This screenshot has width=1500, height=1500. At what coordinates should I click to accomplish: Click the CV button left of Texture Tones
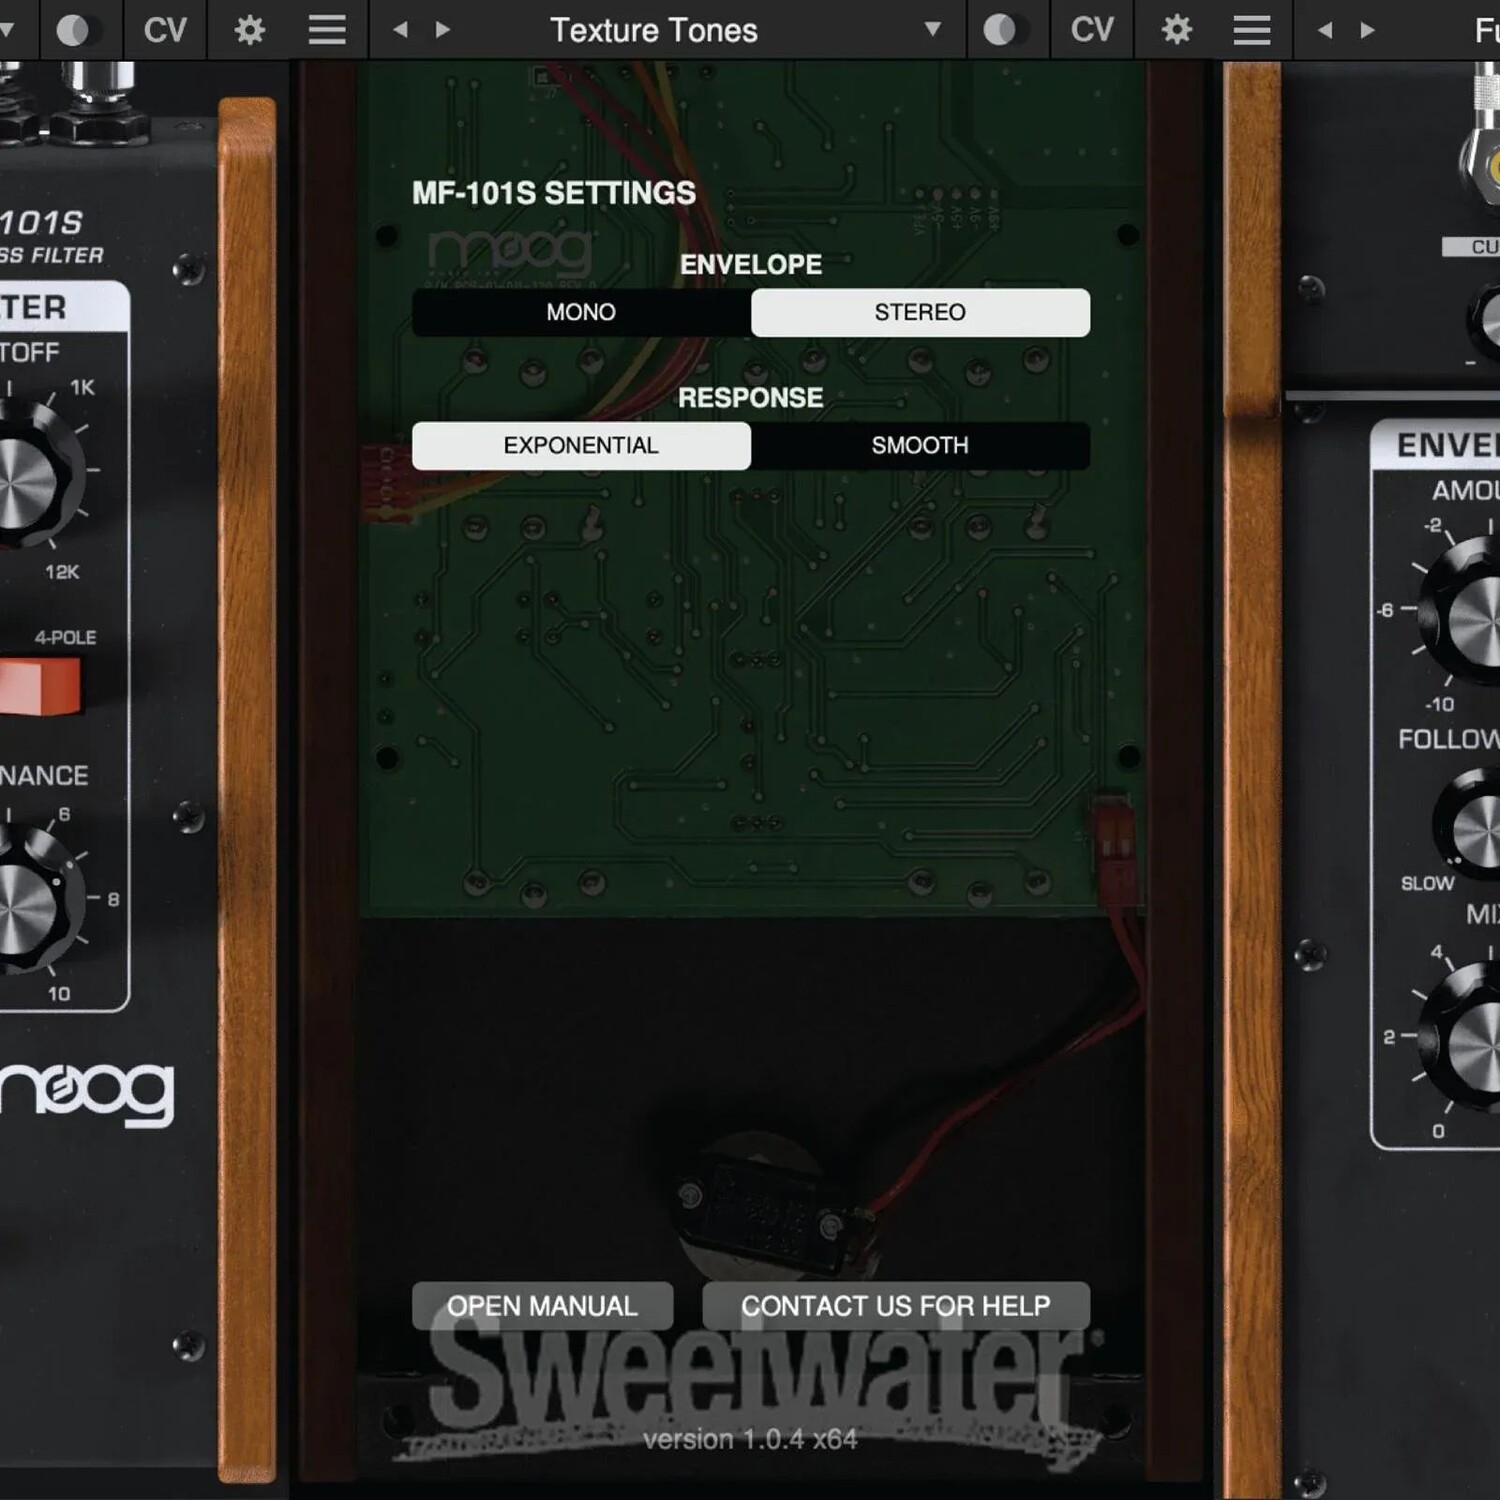(x=165, y=30)
